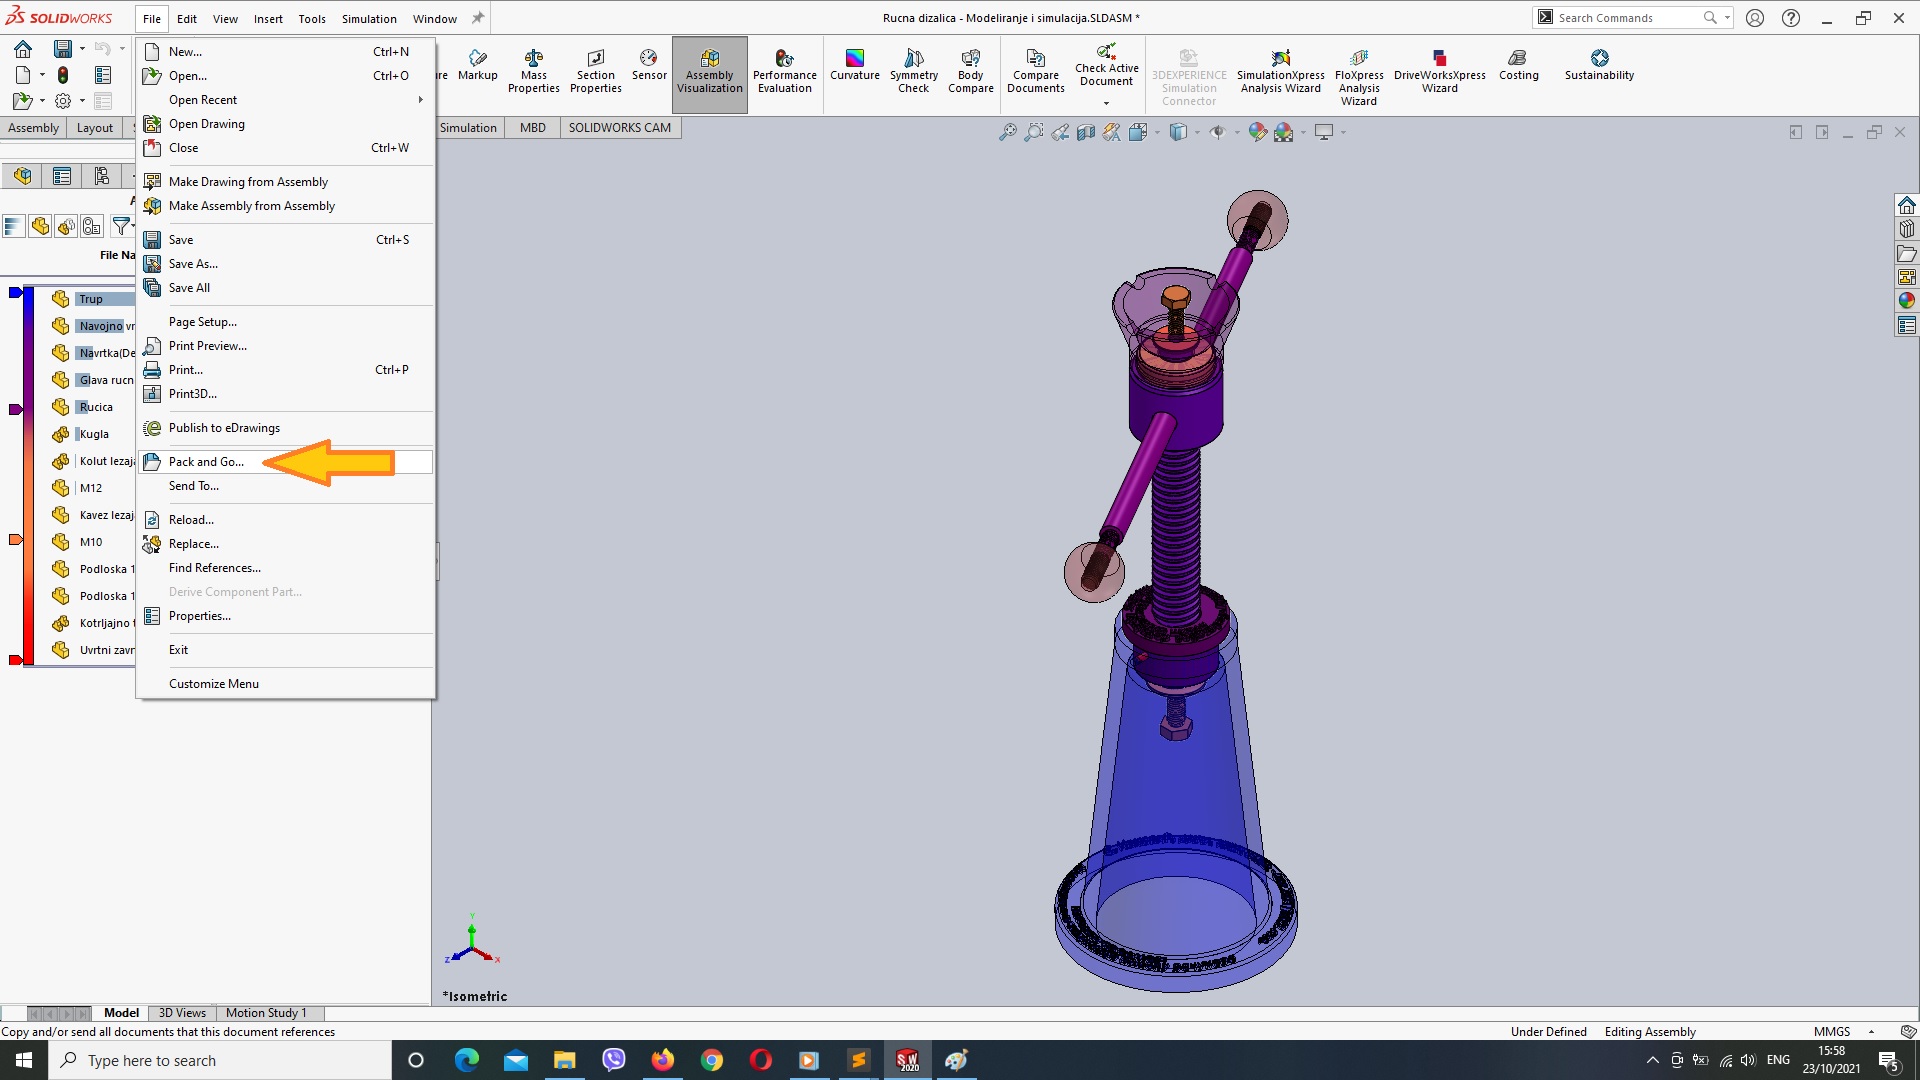Run Performance Evaluation
Image resolution: width=1920 pixels, height=1080 pixels.
coord(784,71)
